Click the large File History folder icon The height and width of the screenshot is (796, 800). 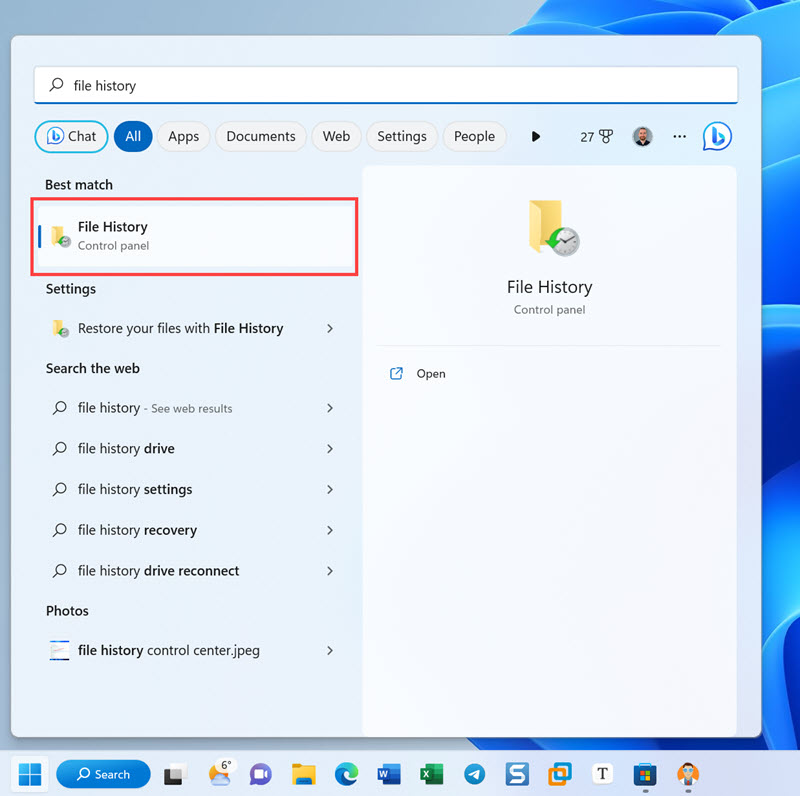point(554,228)
